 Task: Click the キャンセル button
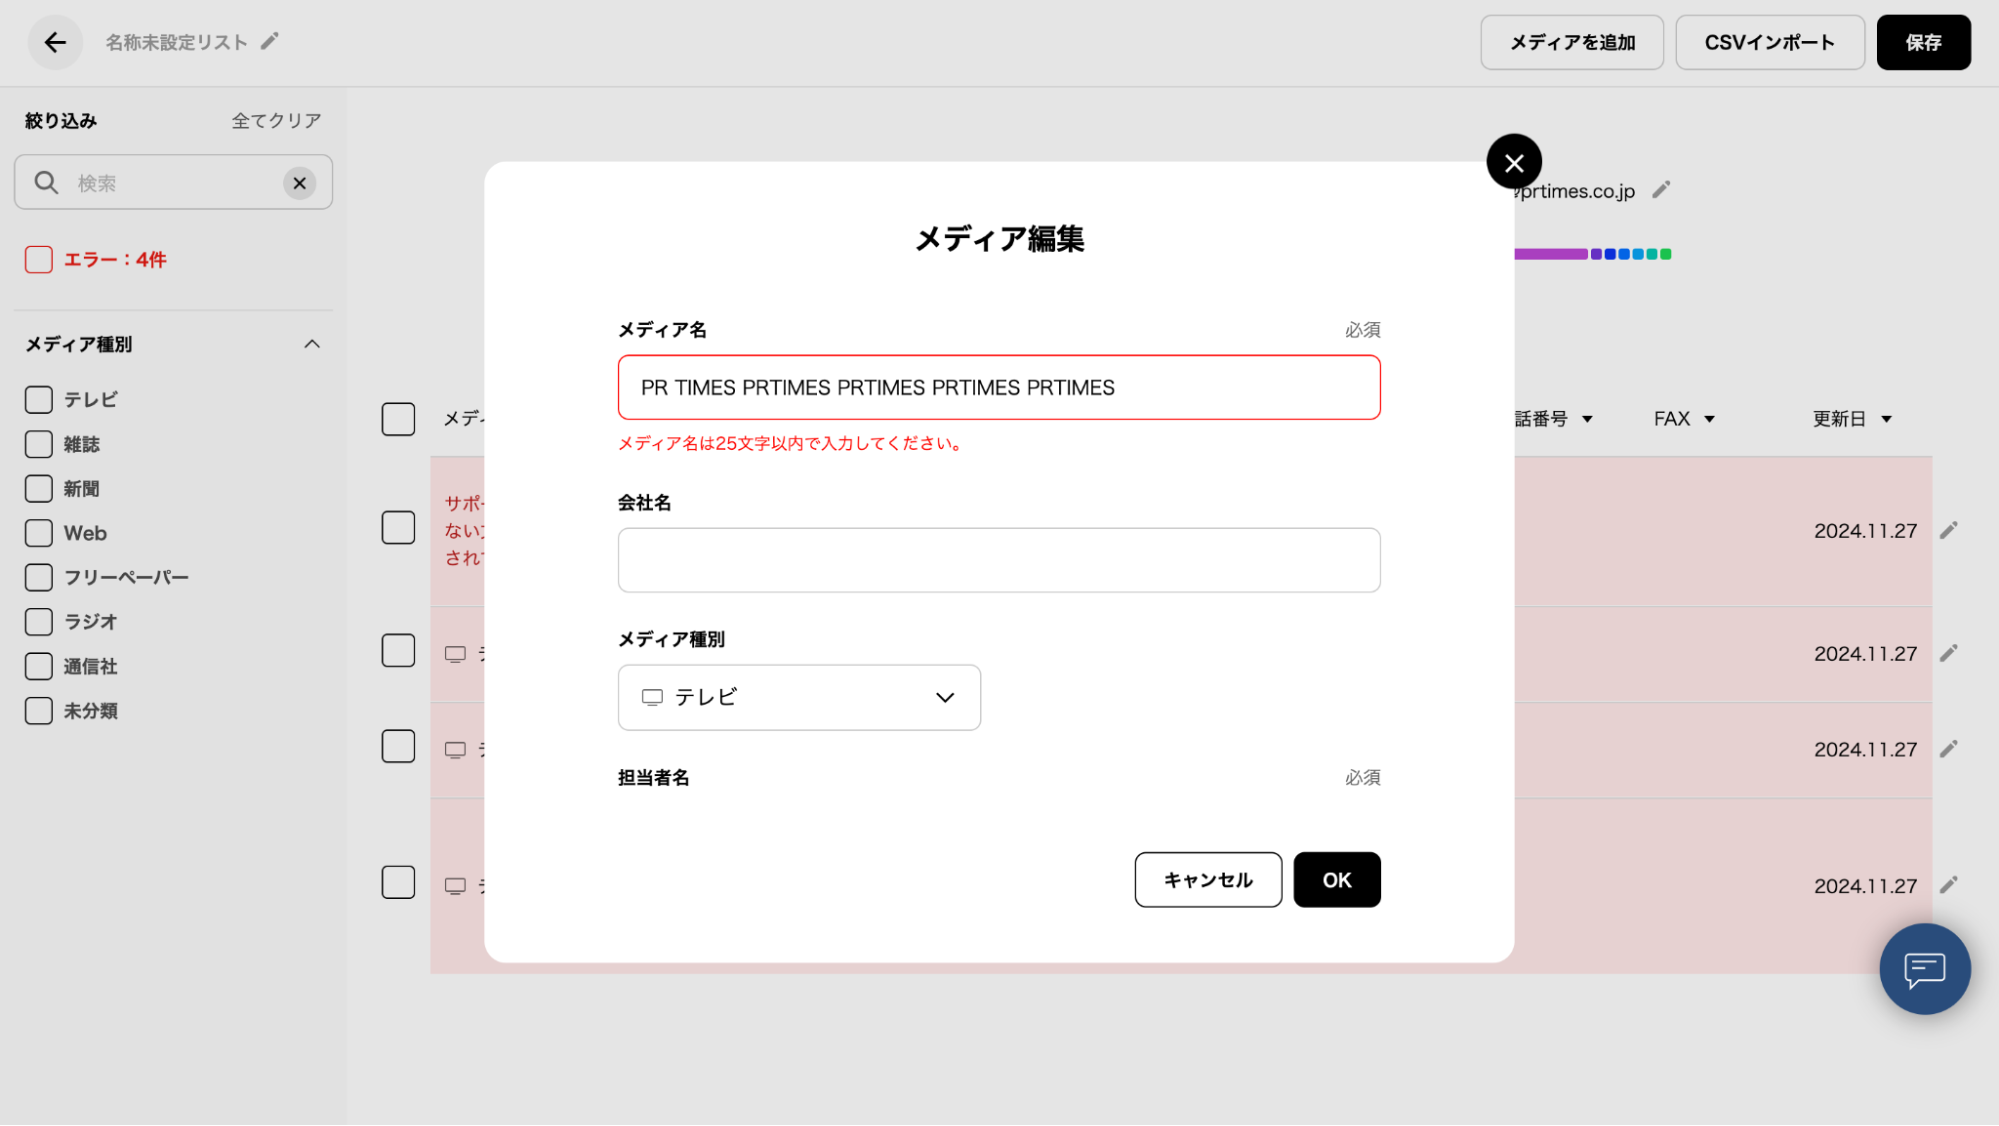click(x=1207, y=880)
